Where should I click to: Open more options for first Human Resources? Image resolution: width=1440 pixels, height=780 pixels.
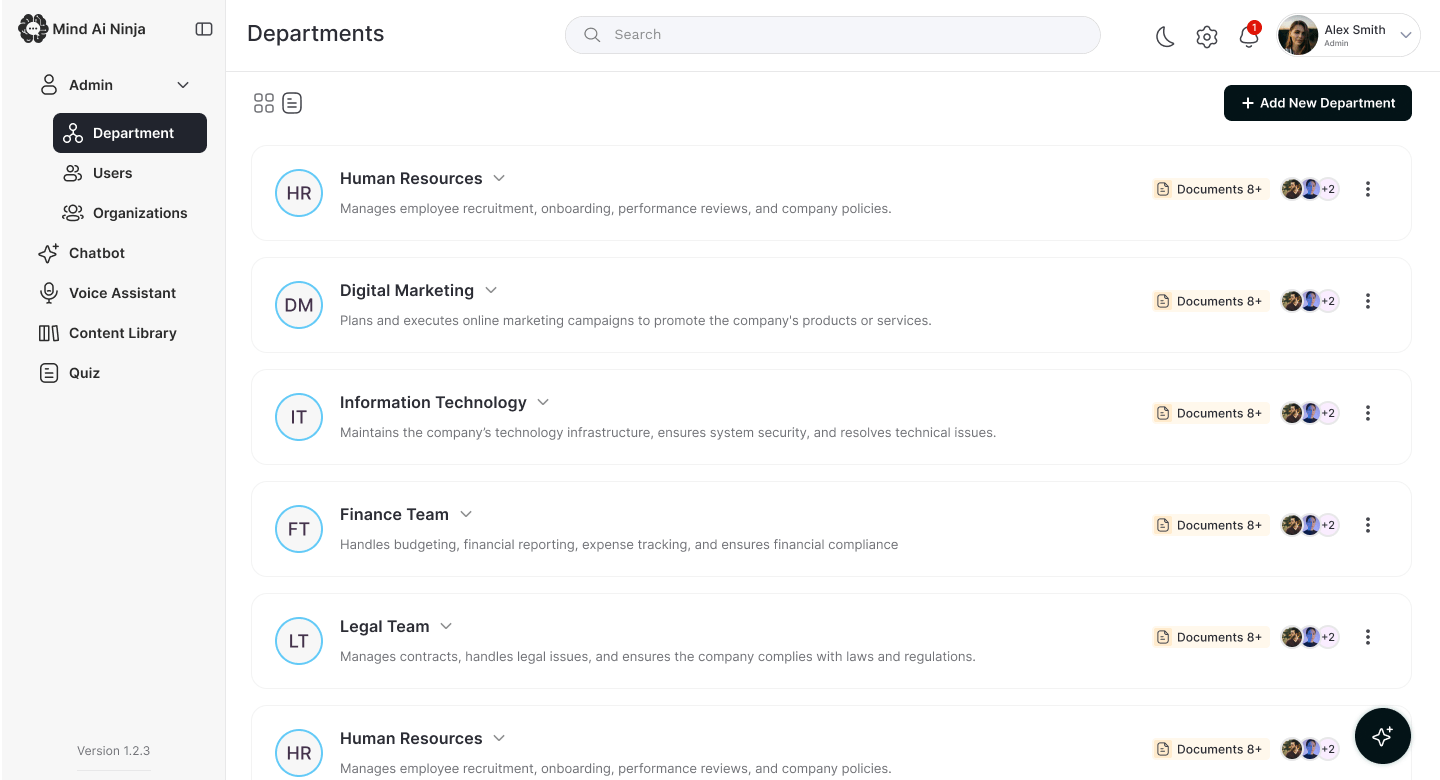click(1368, 189)
